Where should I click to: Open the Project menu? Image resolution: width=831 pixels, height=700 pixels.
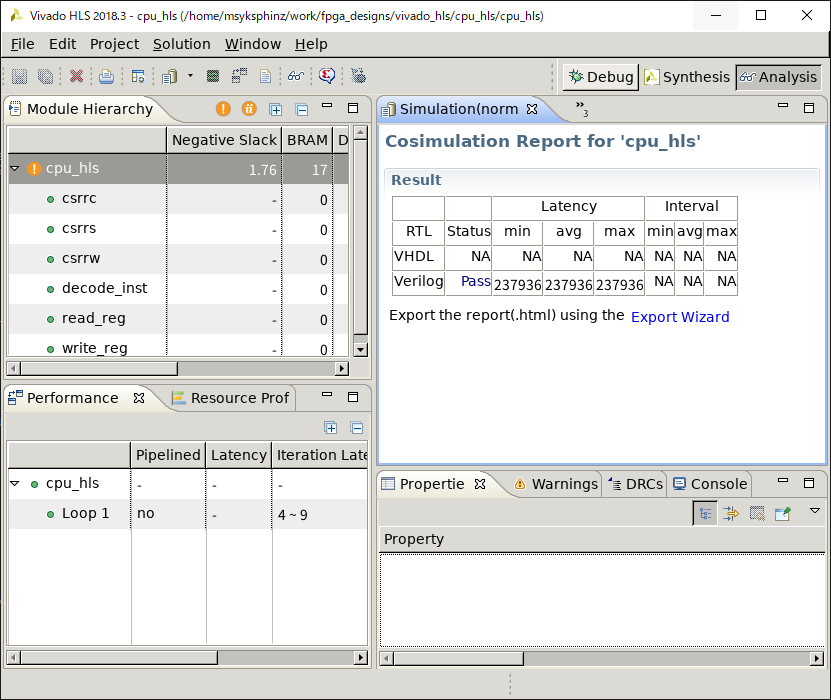[x=114, y=44]
